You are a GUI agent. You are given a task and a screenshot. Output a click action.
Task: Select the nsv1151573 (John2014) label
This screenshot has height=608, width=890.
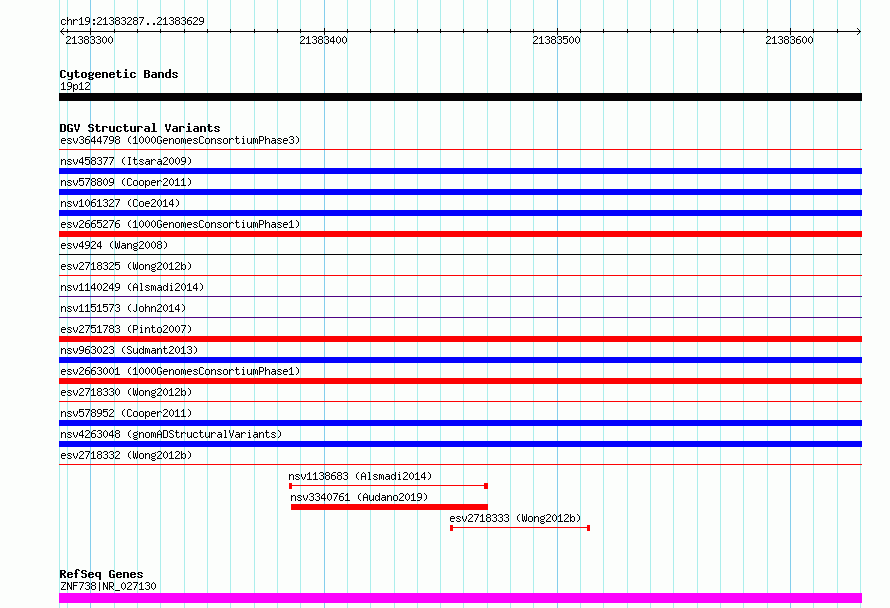(123, 308)
